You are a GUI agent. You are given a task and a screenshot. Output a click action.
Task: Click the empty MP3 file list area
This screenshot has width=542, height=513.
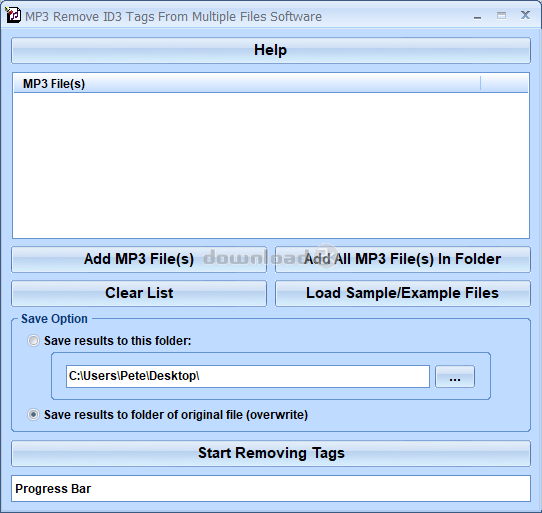point(271,165)
